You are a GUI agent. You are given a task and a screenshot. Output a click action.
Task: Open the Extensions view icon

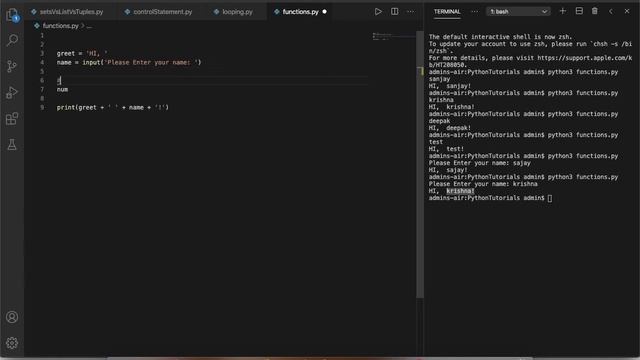click(x=12, y=119)
